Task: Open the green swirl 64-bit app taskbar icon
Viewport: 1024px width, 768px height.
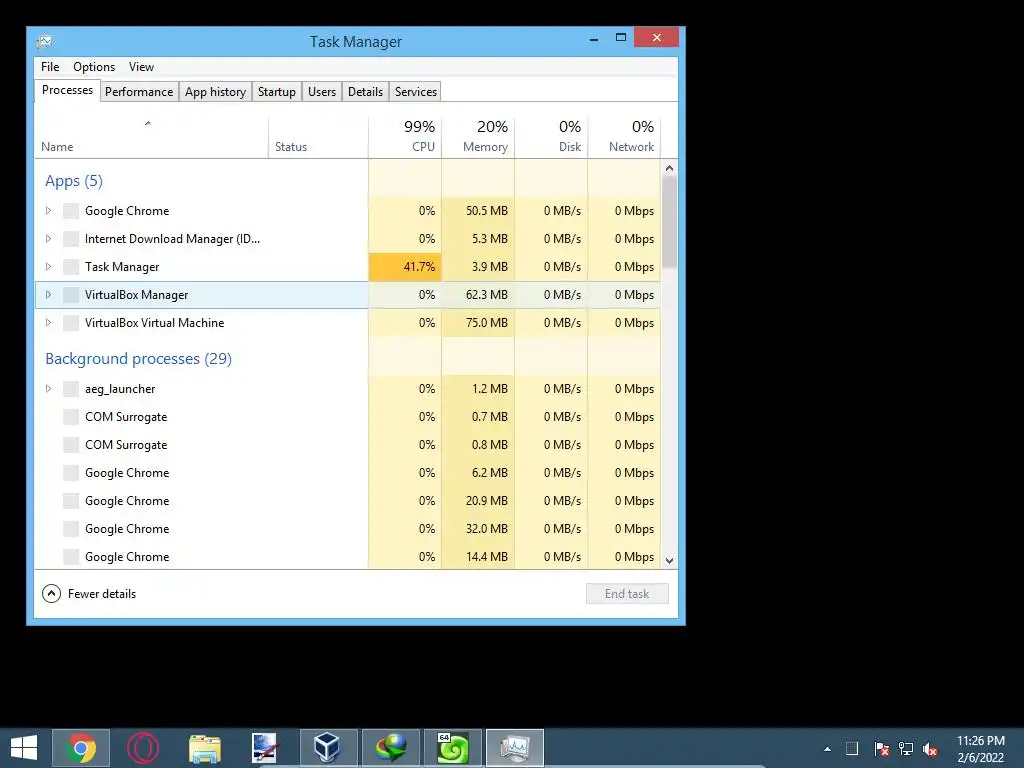Action: pyautogui.click(x=453, y=748)
